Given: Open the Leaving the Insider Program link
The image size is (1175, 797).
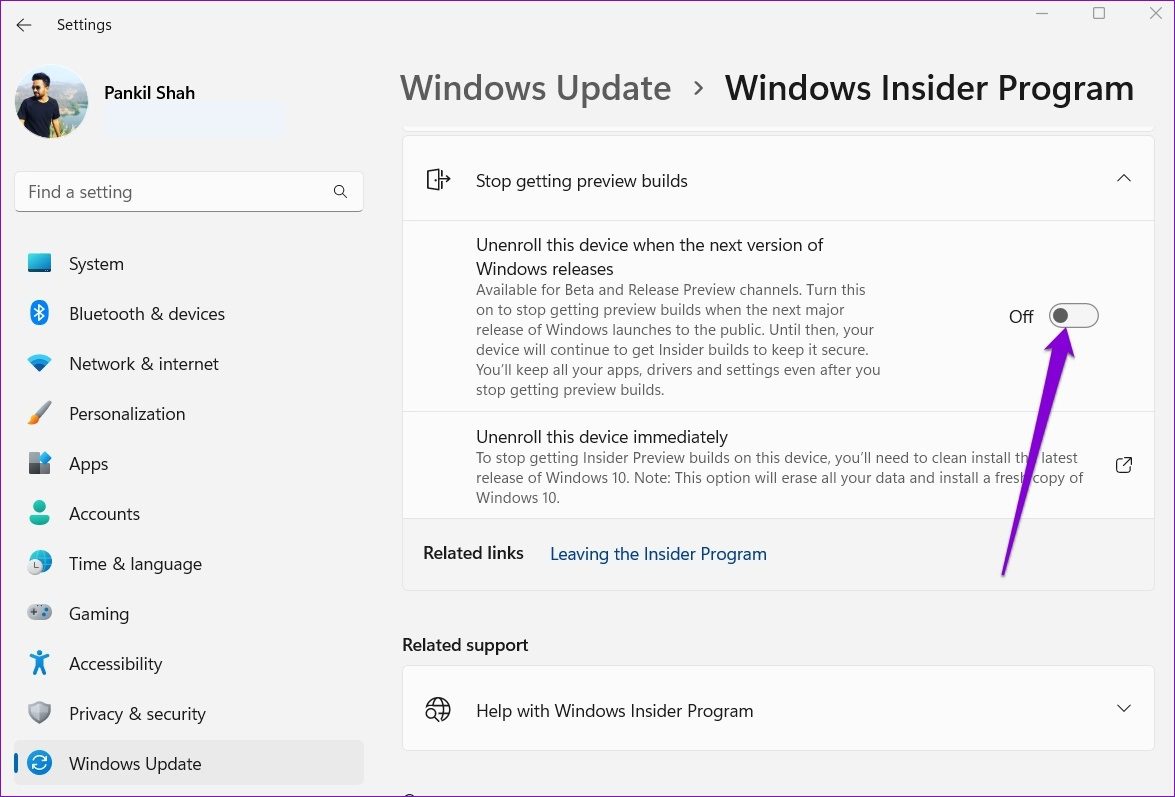Looking at the screenshot, I should point(658,554).
